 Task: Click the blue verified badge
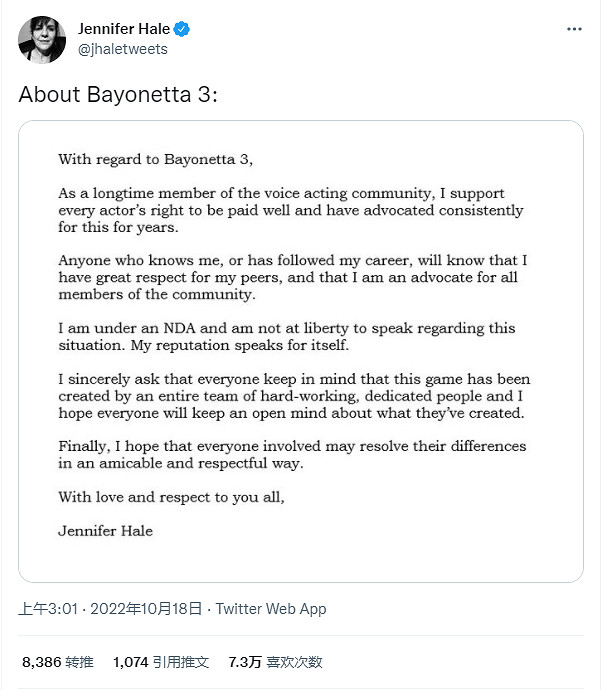182,29
